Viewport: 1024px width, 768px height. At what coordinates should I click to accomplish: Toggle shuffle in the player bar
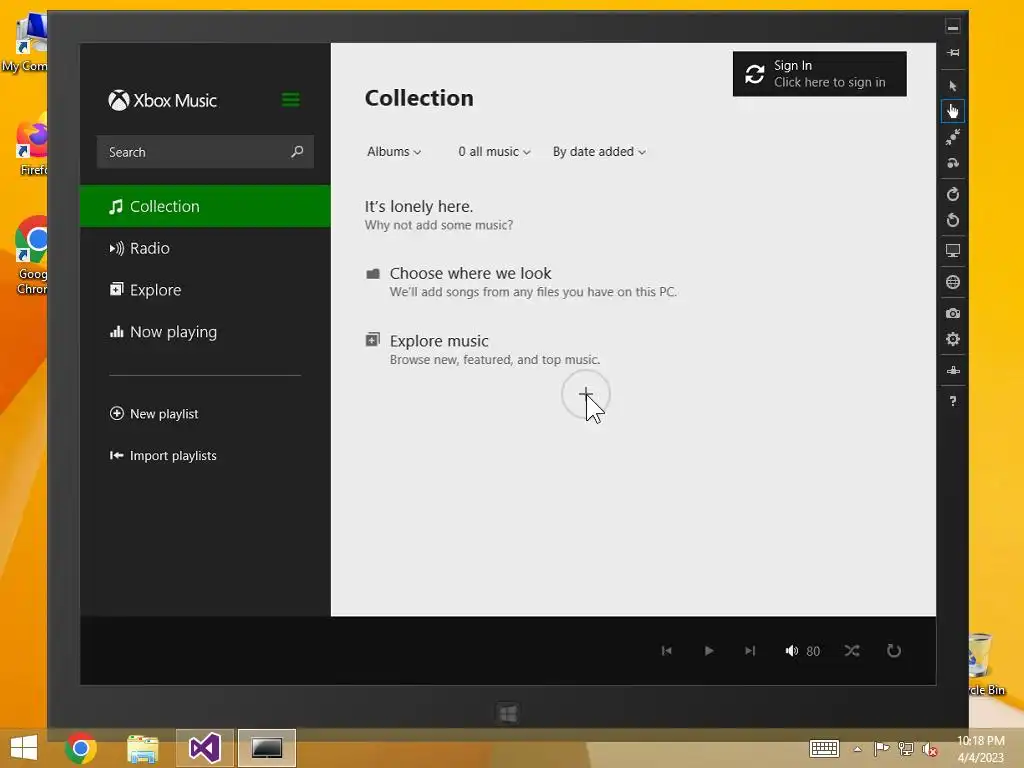tap(852, 650)
